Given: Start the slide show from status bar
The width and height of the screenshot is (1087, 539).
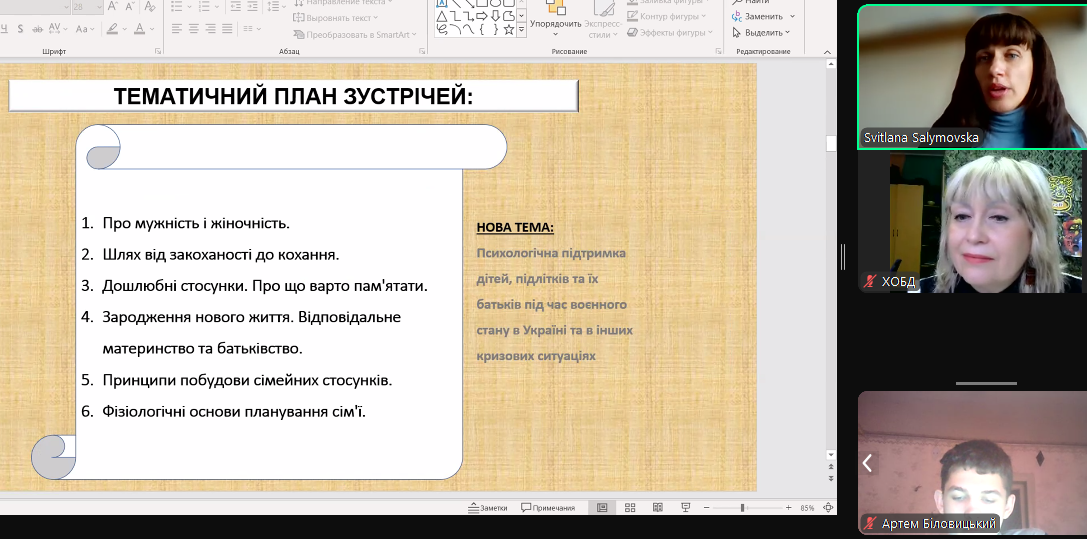Looking at the screenshot, I should (x=686, y=508).
